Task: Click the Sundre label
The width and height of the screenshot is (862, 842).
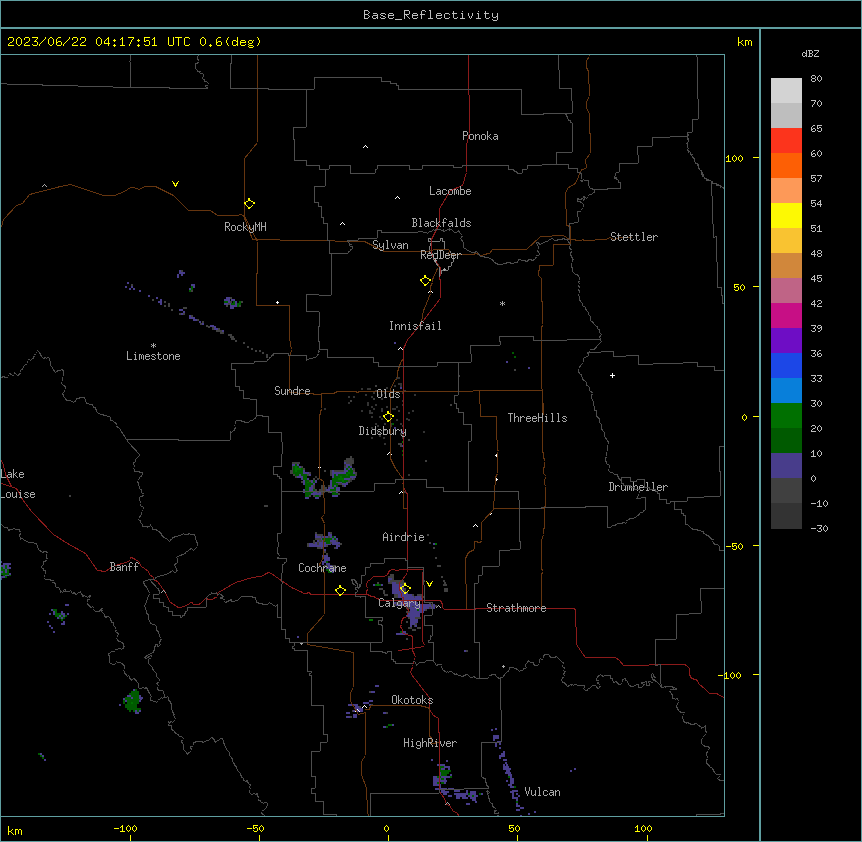Action: point(292,391)
